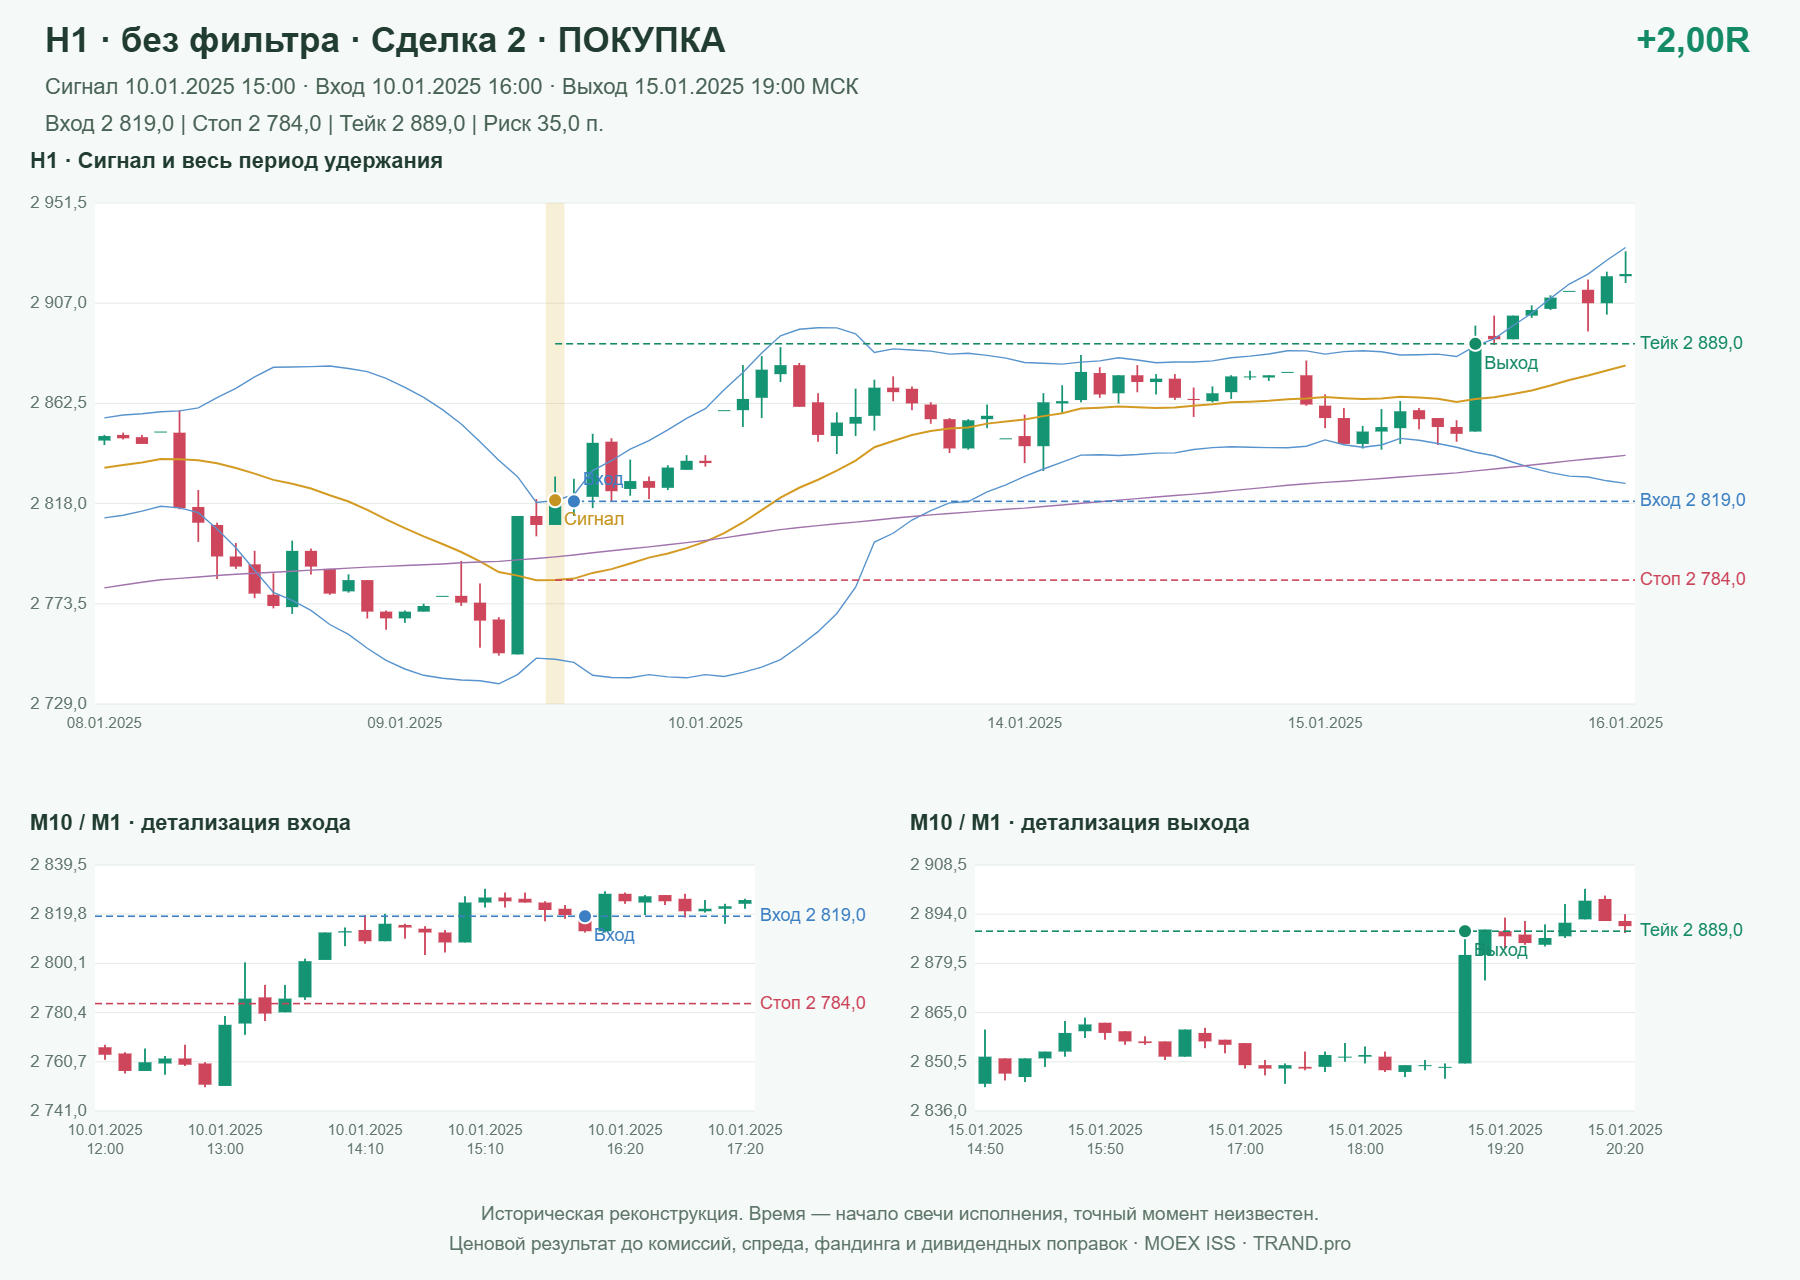Click the 16.01.2025 date on H1 axis
This screenshot has width=1800, height=1280.
pos(1625,723)
